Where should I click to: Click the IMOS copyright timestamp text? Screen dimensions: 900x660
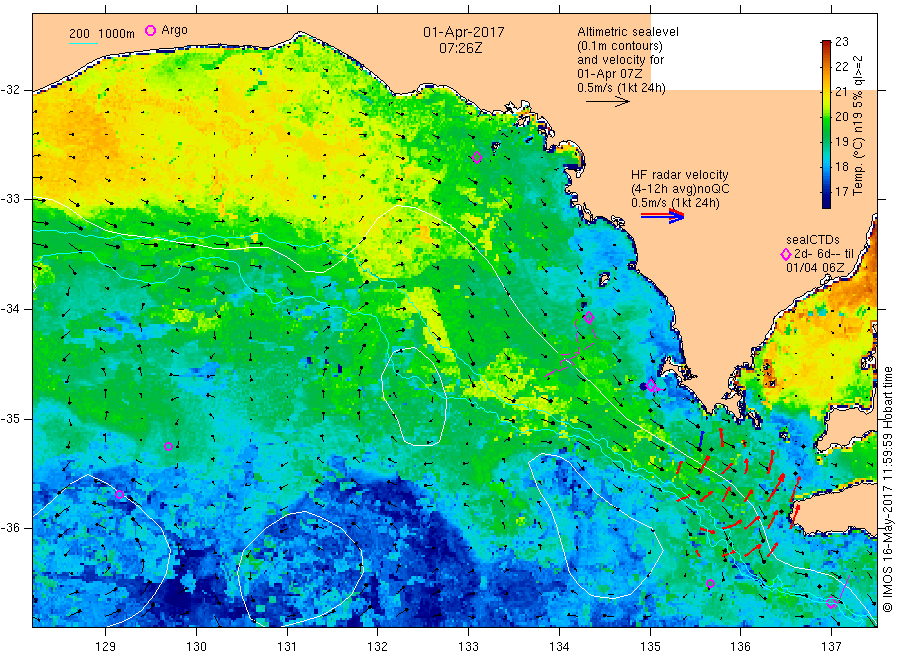[x=888, y=489]
